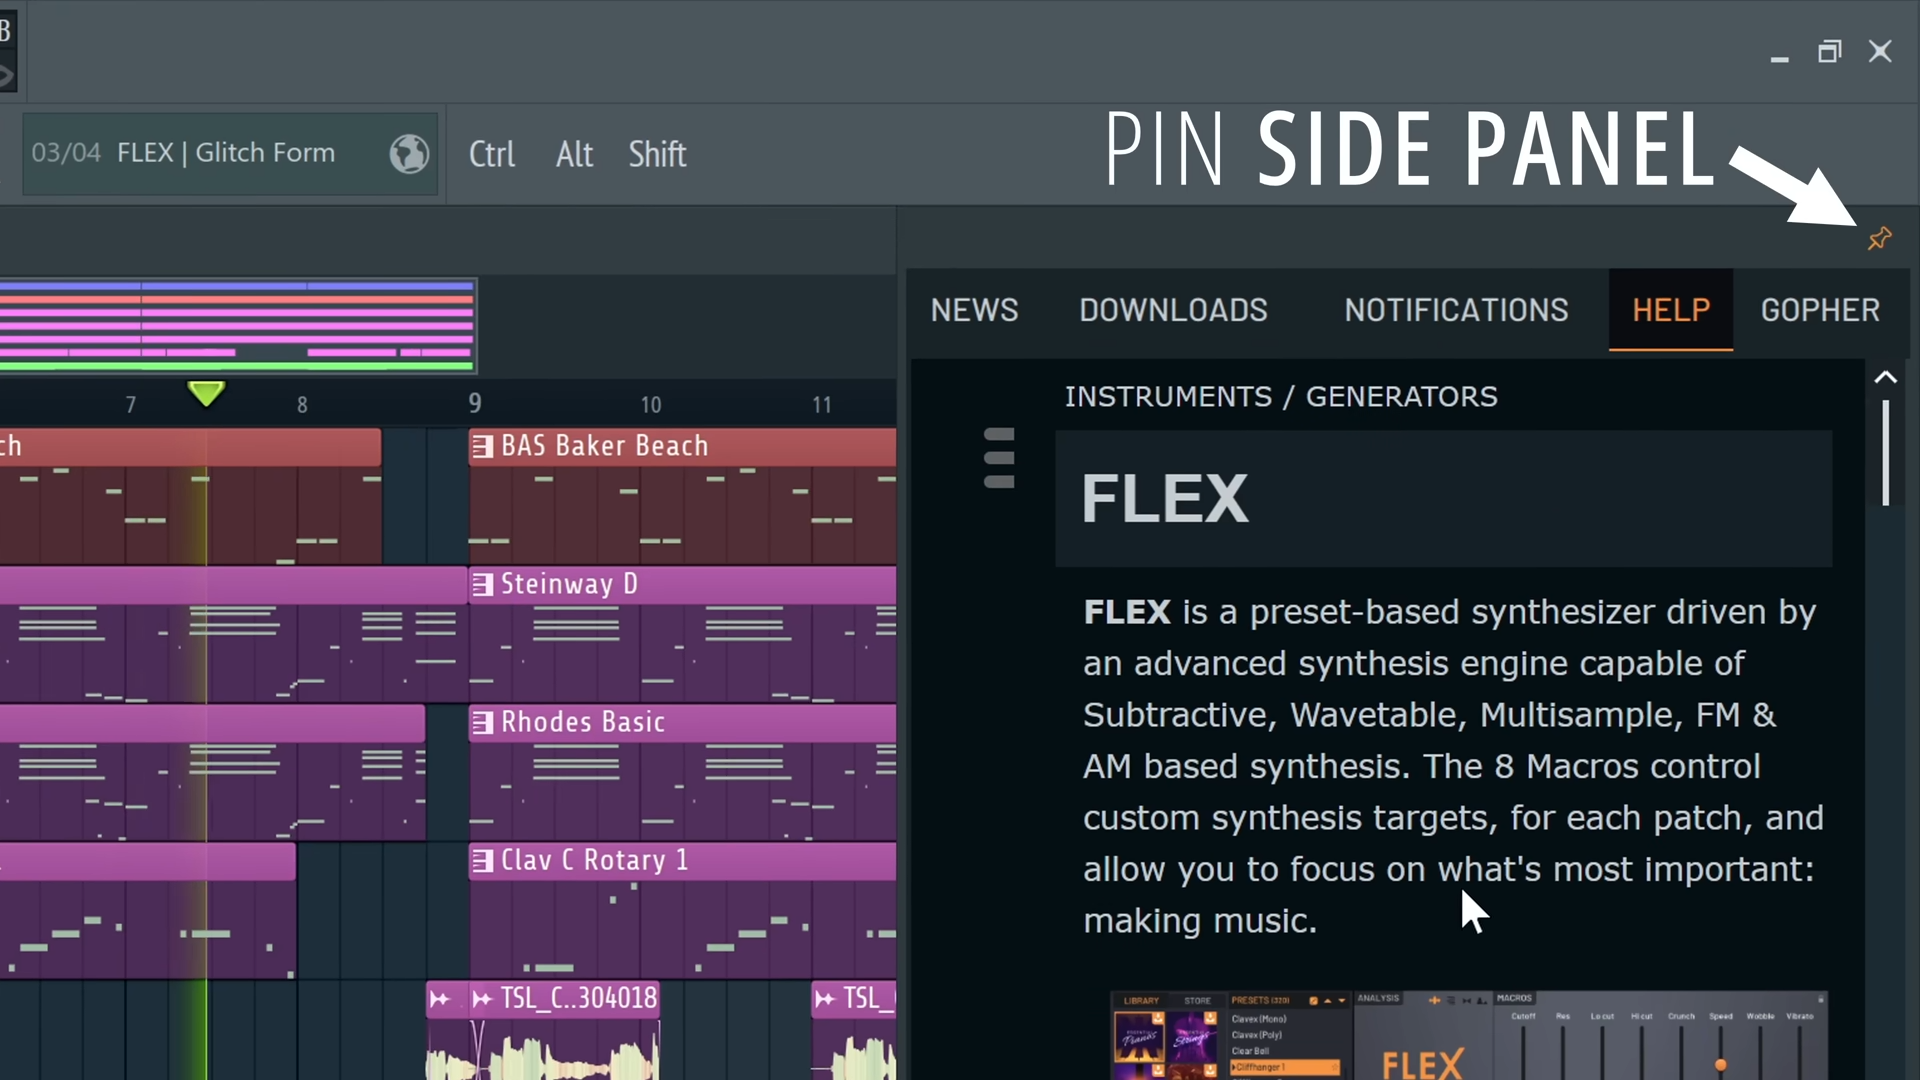The image size is (1920, 1080).
Task: Restore down the application window
Action: coord(1829,51)
